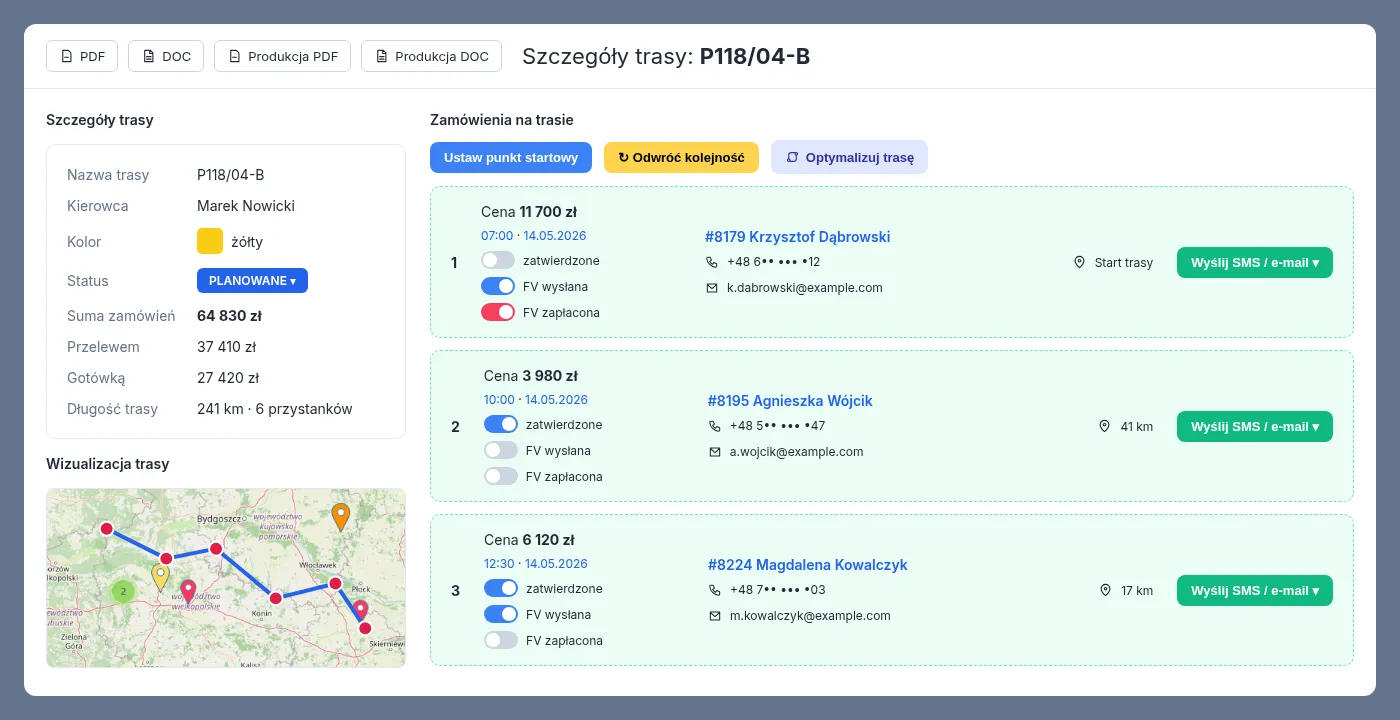Click the Suma zamówień value 64 830 zł
This screenshot has height=720, width=1400.
point(229,316)
